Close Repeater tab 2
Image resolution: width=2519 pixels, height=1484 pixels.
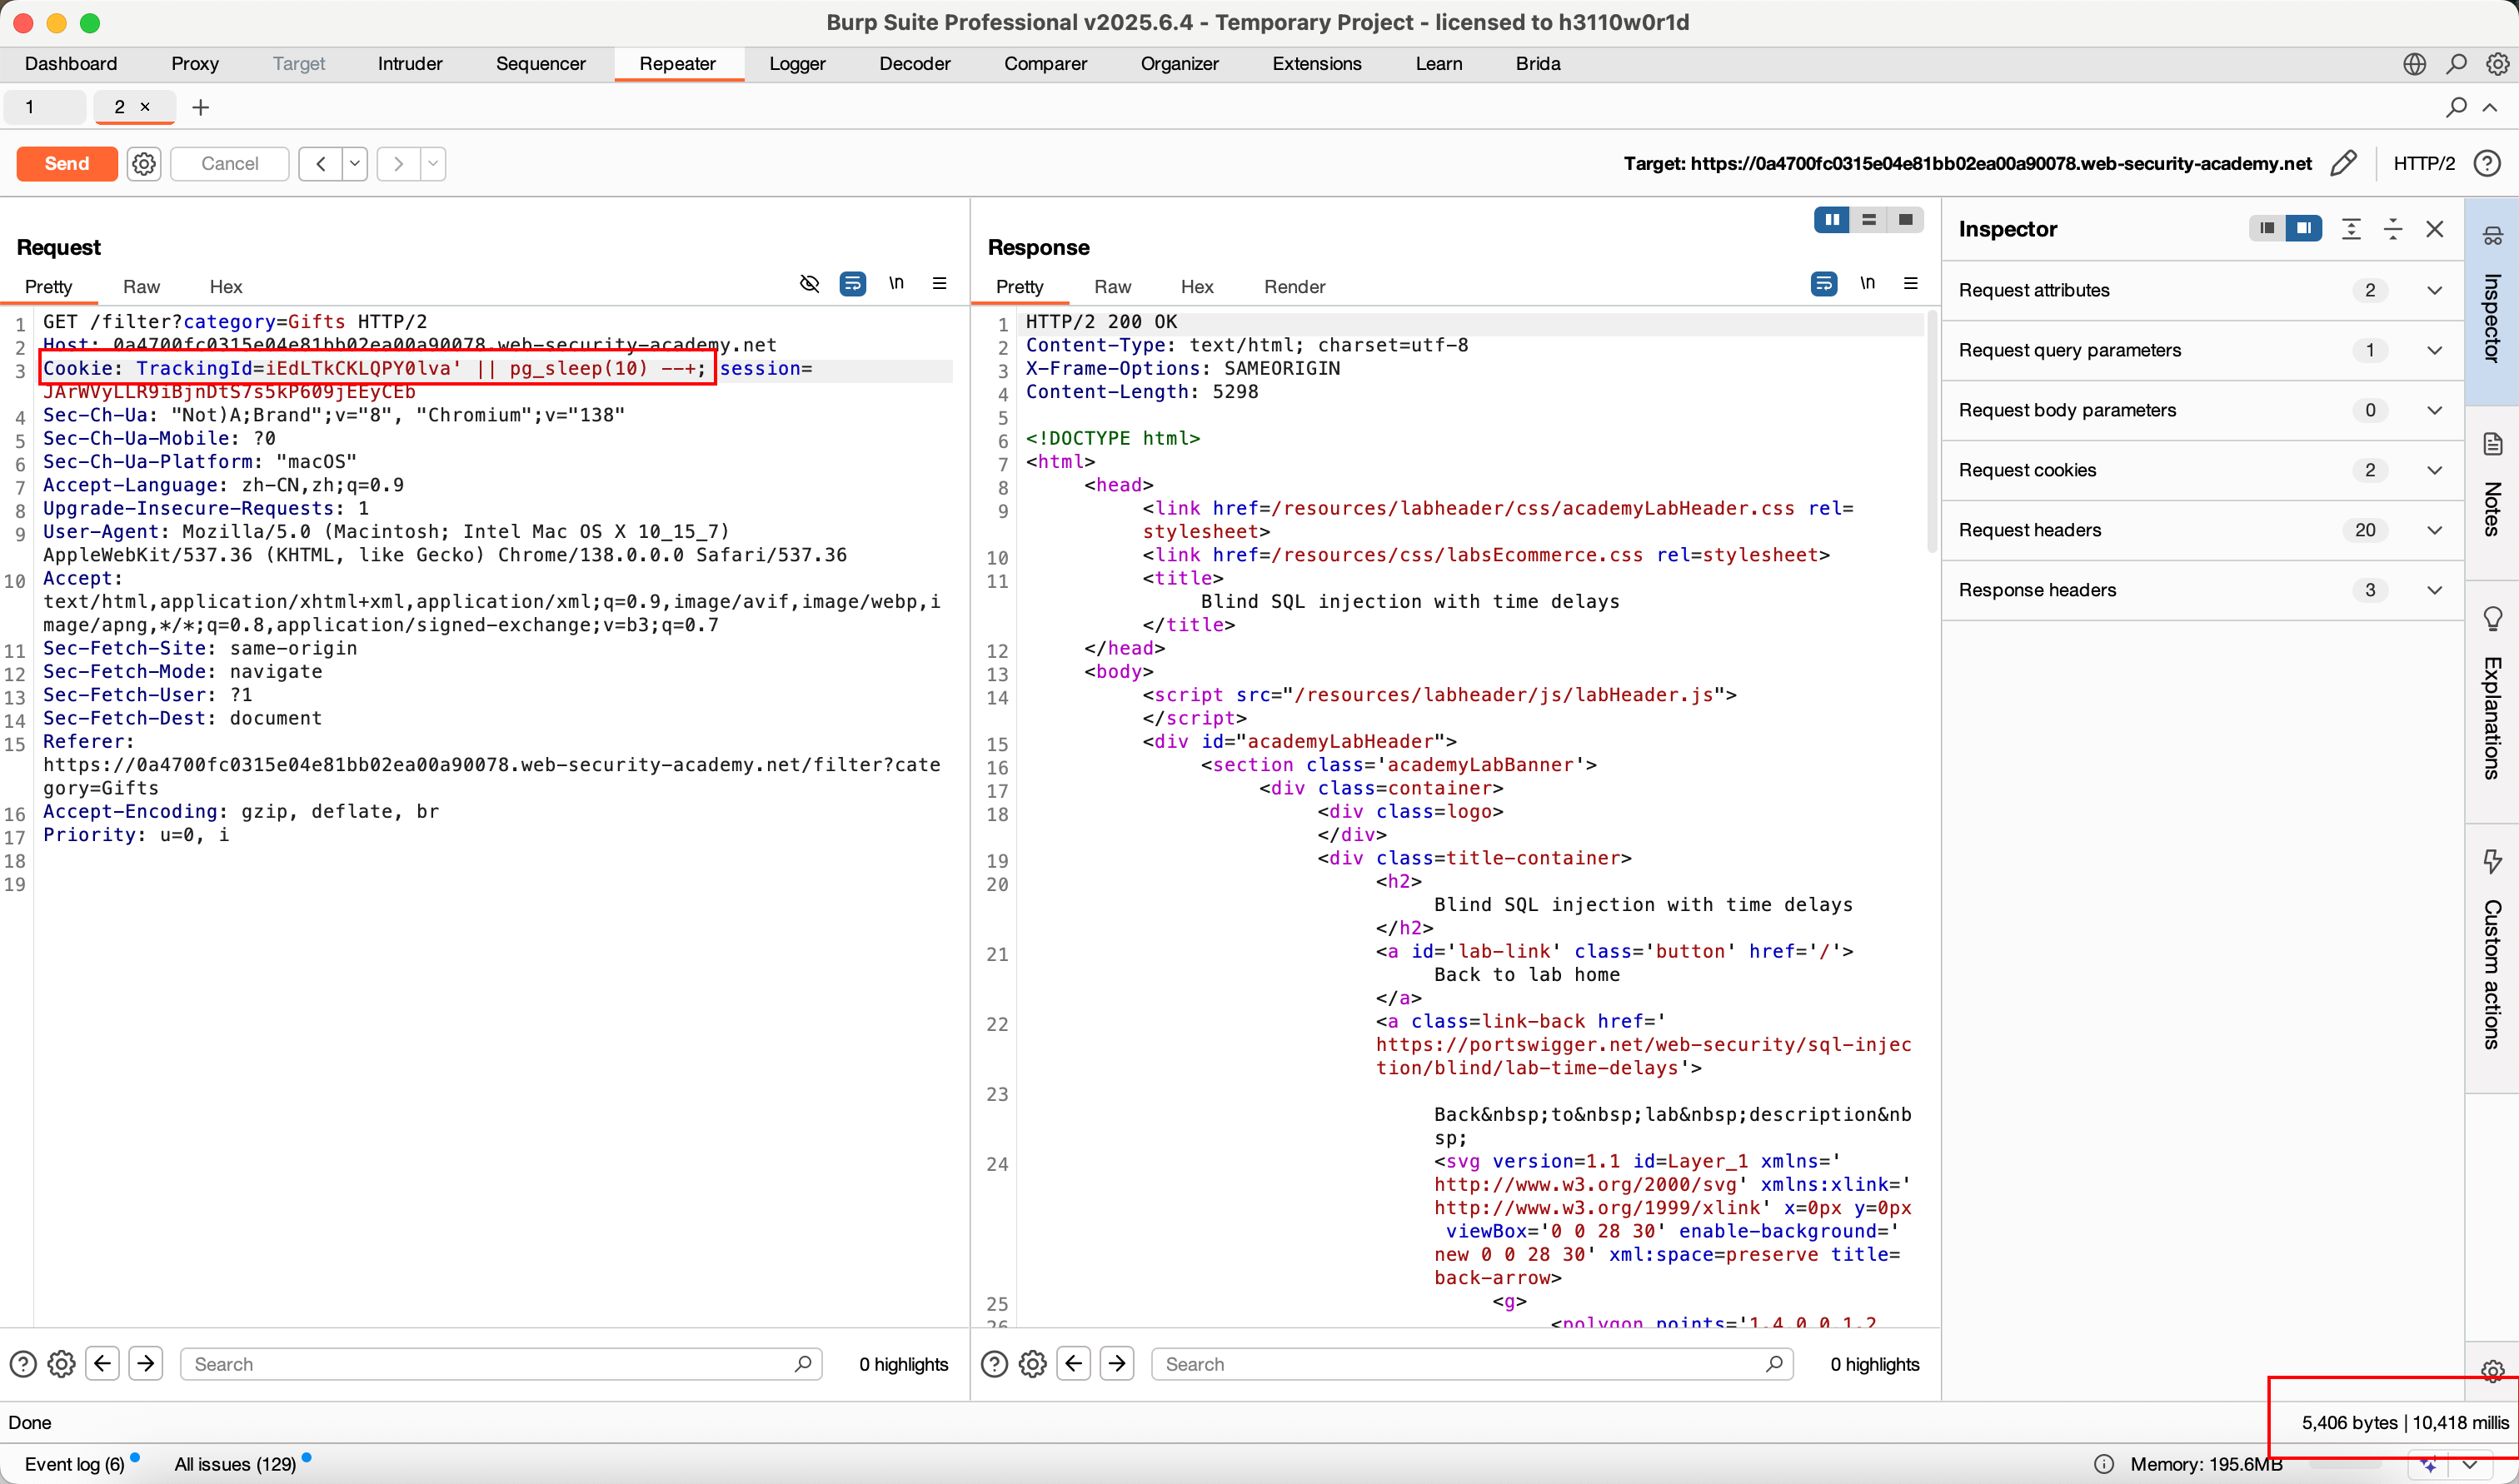coord(145,107)
